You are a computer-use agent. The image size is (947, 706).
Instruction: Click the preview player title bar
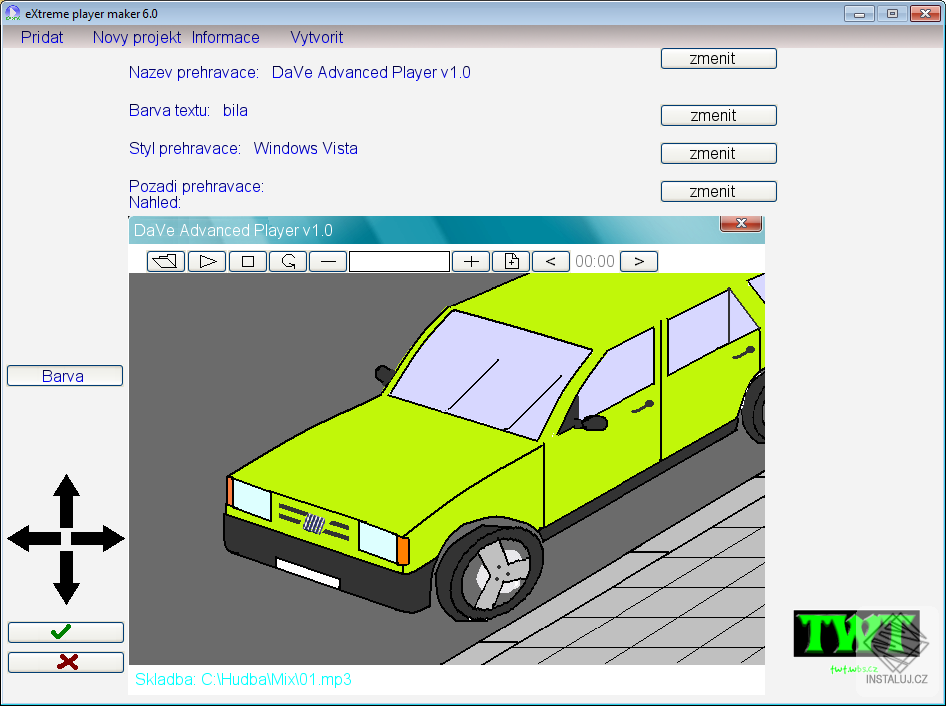tap(447, 230)
